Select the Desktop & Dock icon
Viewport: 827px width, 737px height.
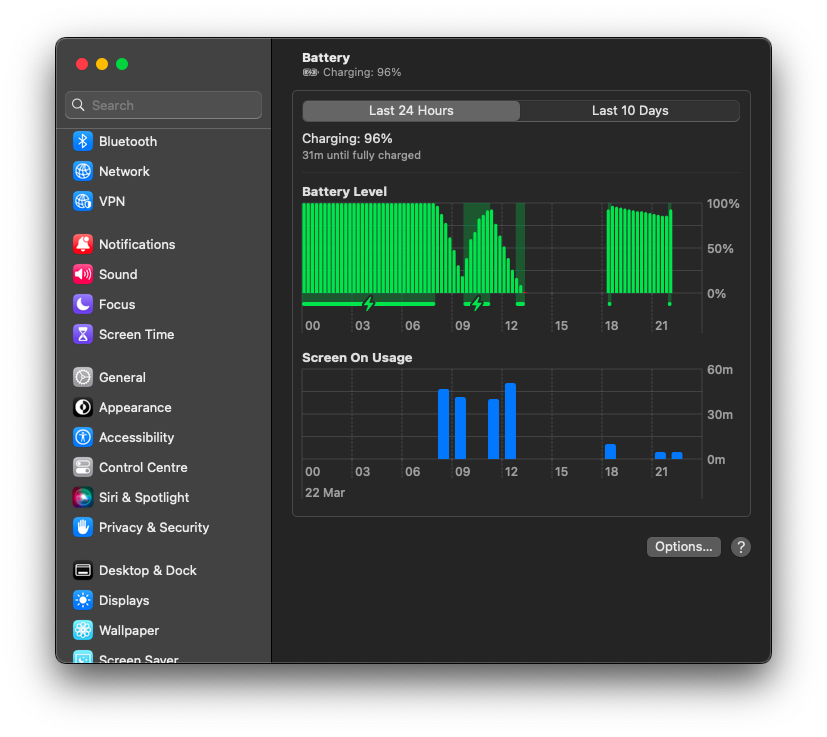[x=83, y=570]
